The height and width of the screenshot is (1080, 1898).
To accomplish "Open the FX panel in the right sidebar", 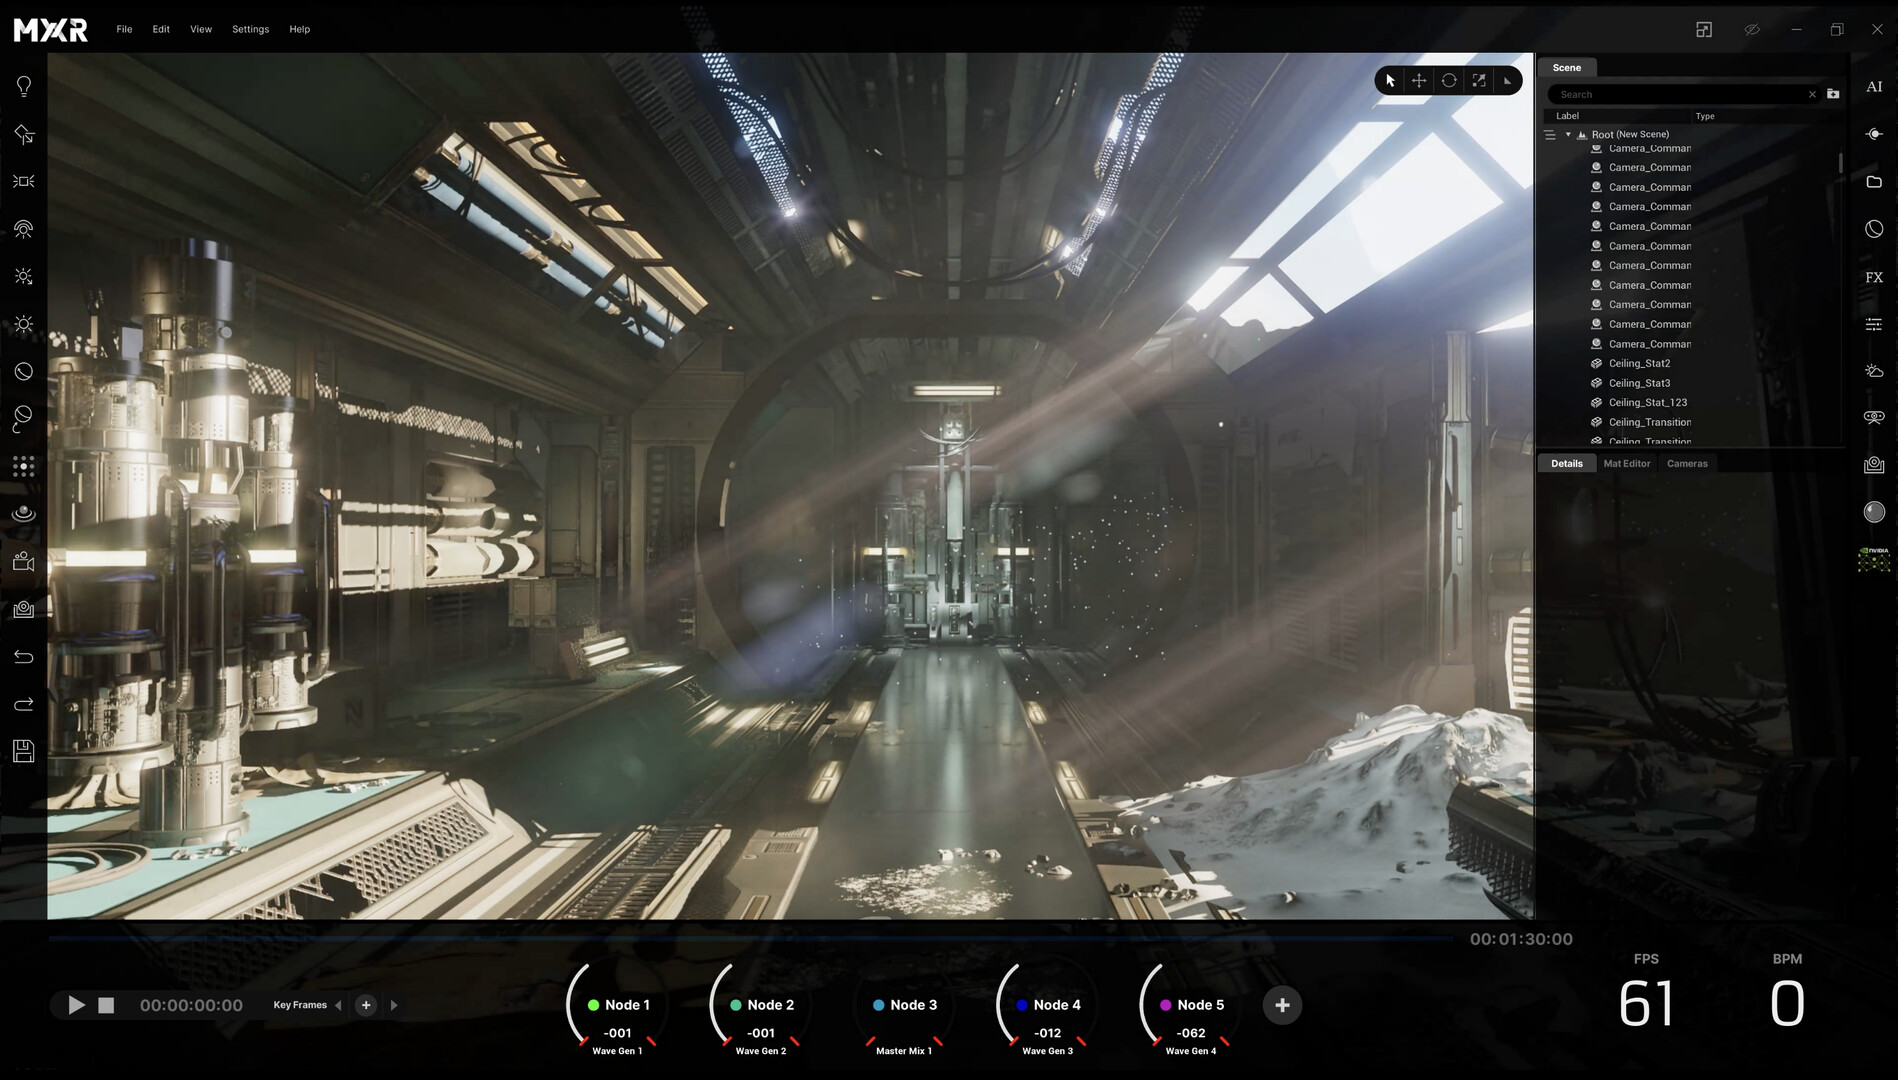I will tap(1875, 278).
